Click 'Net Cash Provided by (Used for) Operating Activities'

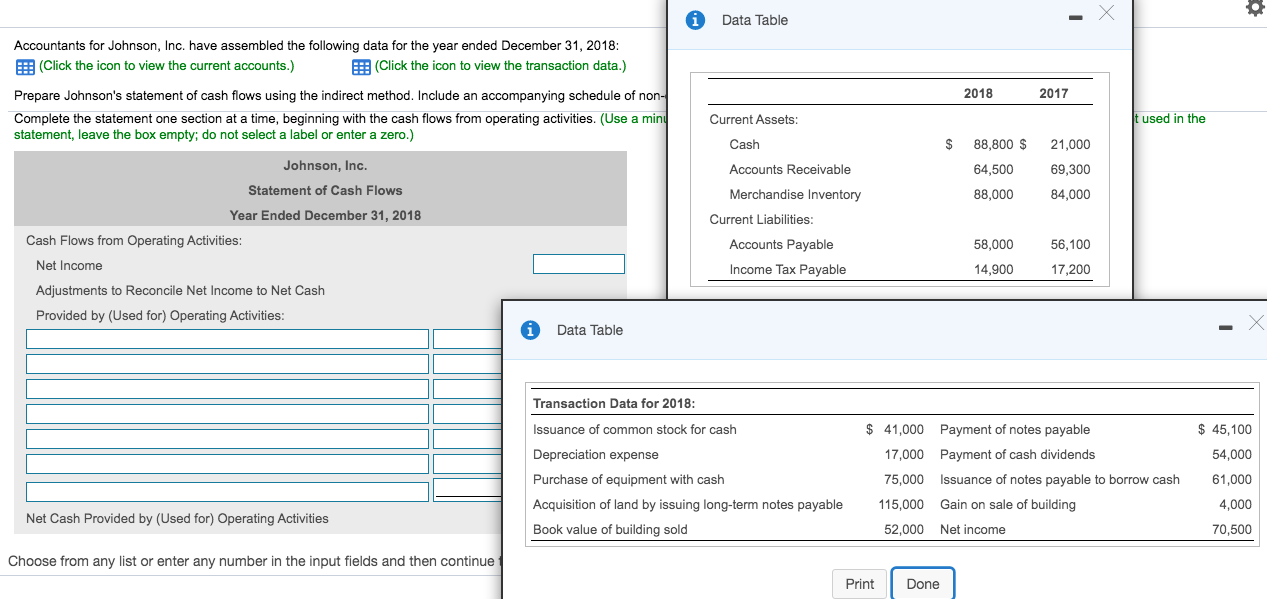pyautogui.click(x=177, y=519)
